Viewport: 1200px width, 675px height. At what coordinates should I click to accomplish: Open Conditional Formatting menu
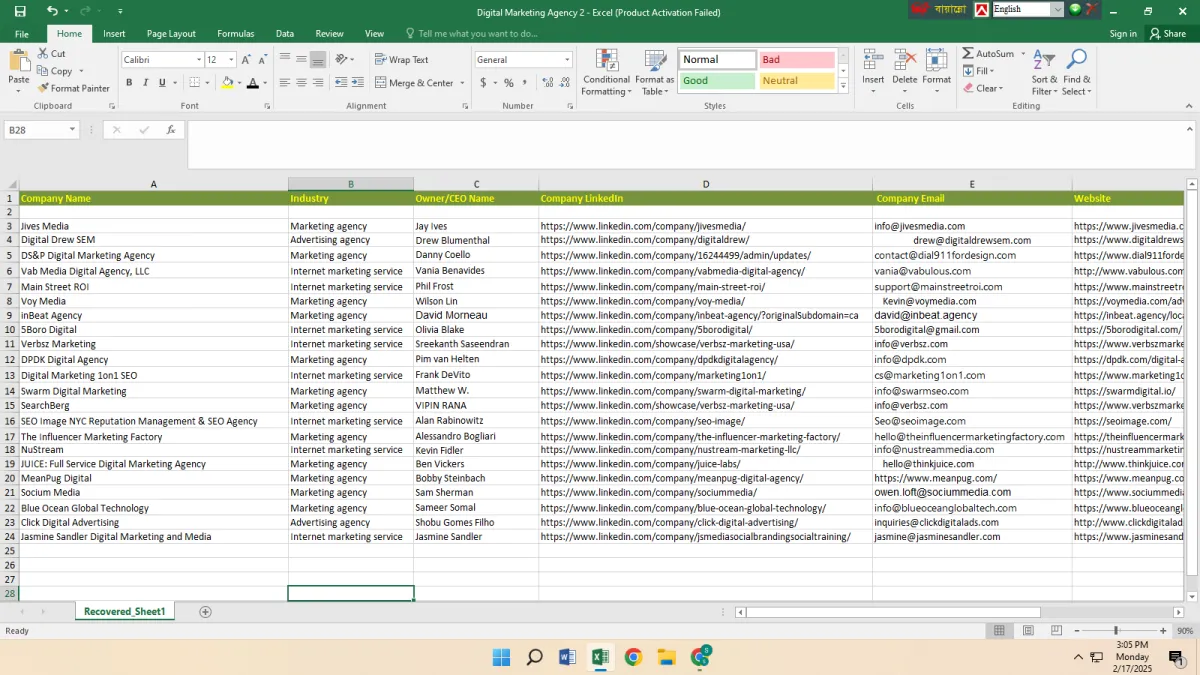607,72
